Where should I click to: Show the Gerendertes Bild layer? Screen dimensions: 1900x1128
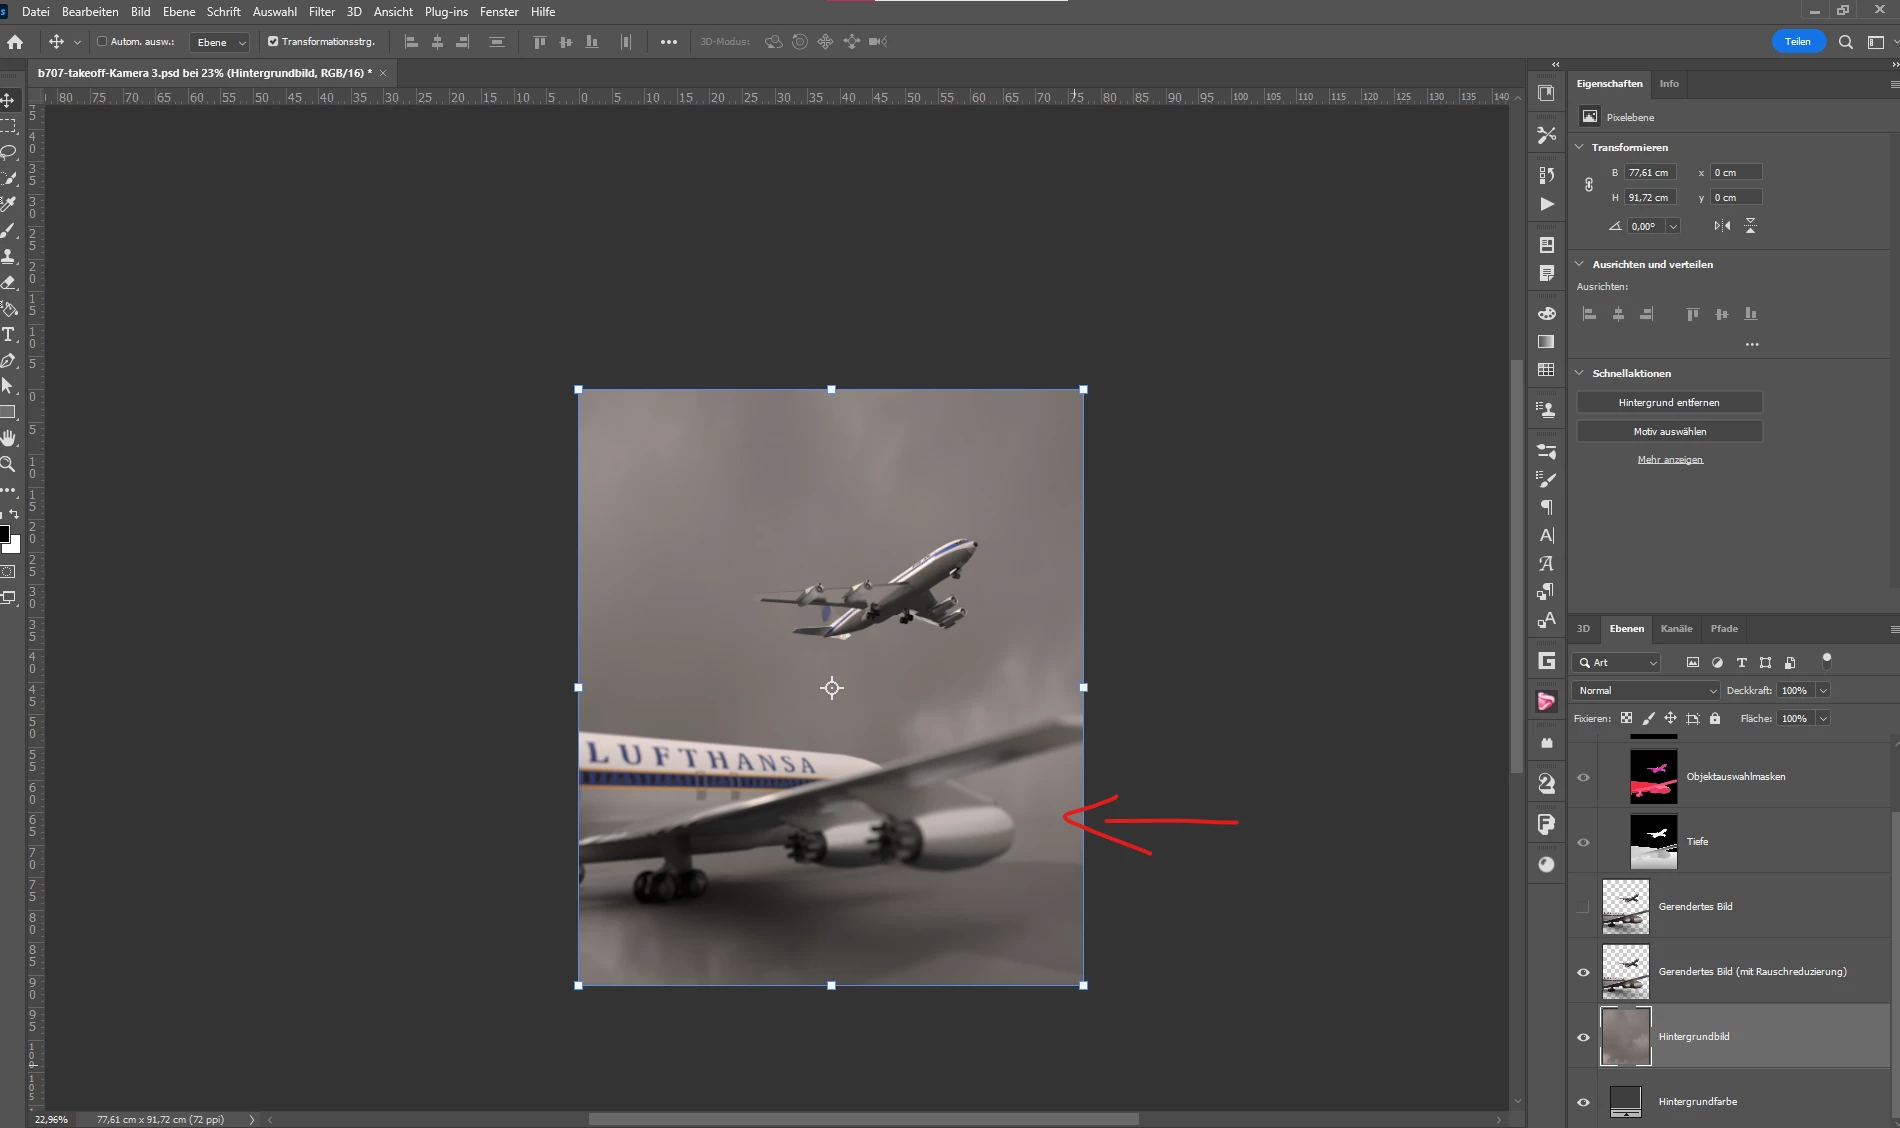coord(1583,907)
